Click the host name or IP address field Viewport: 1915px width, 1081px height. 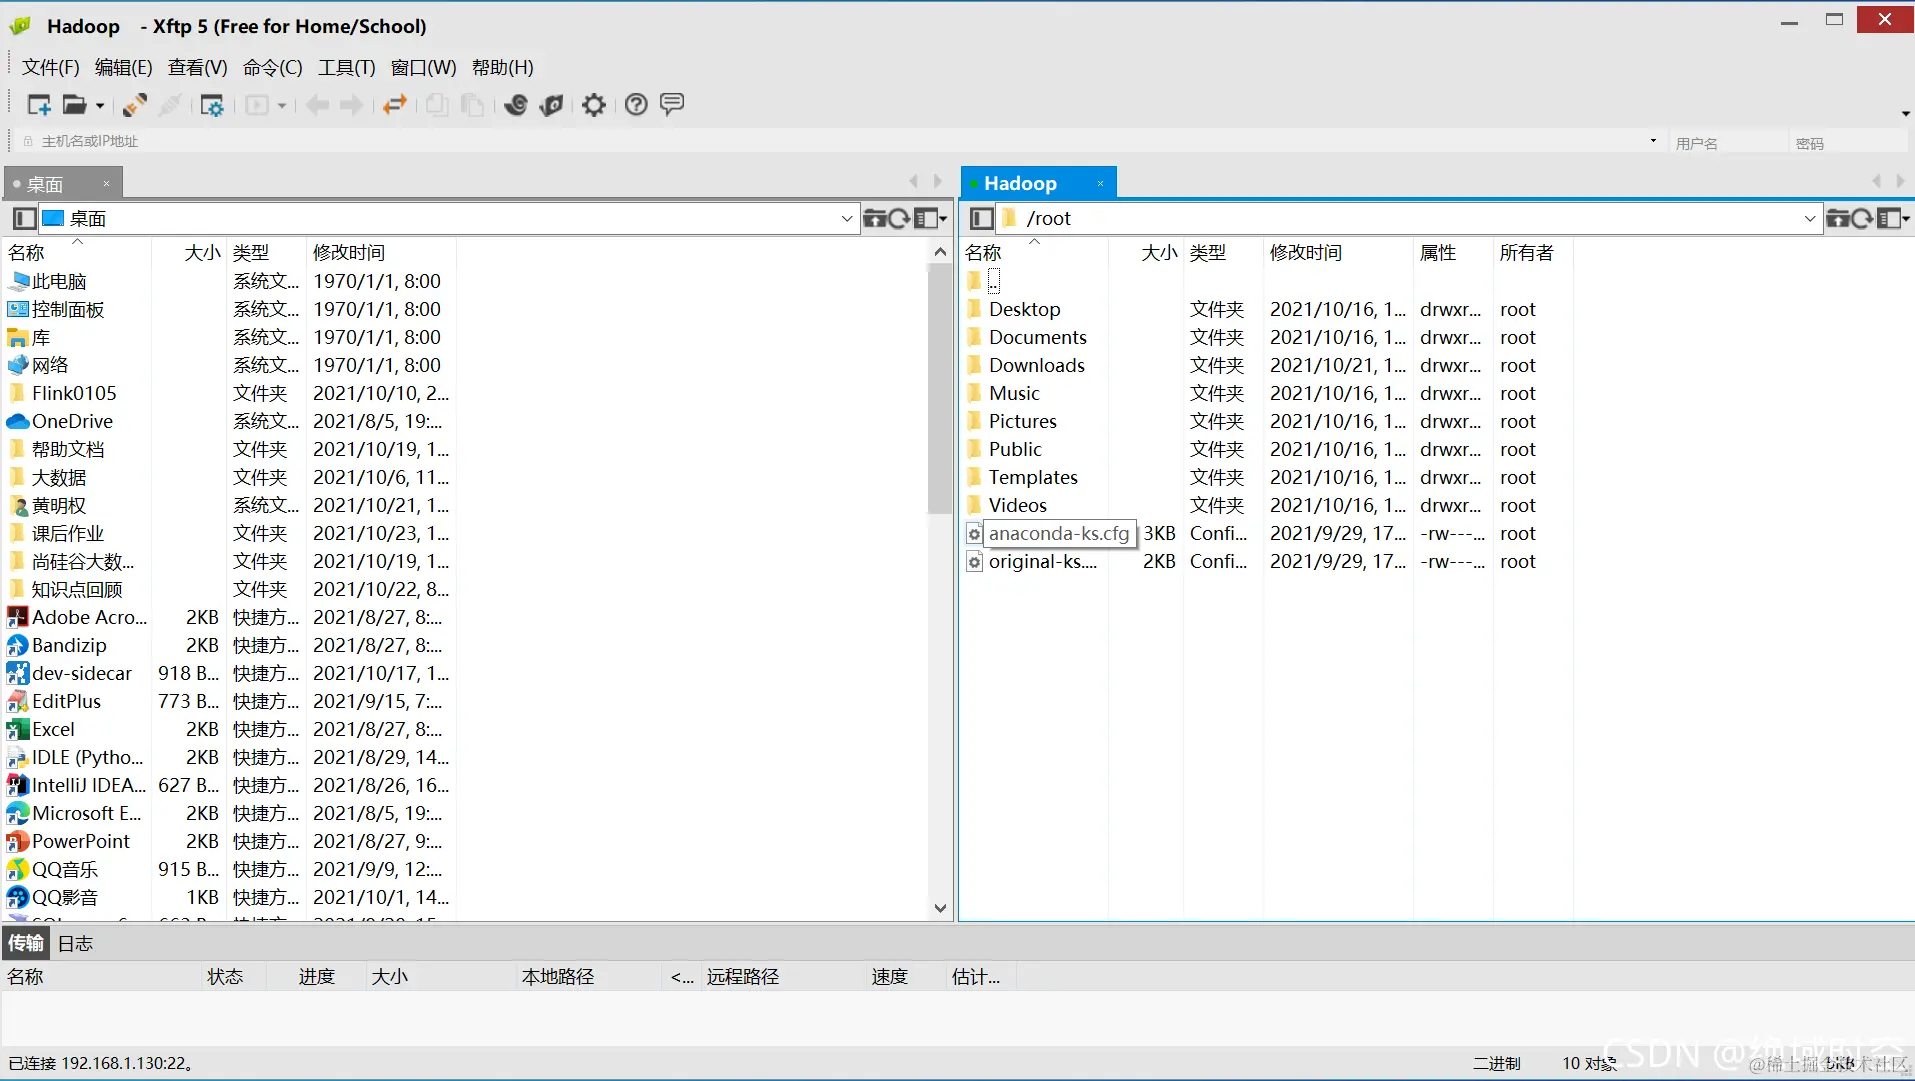840,141
